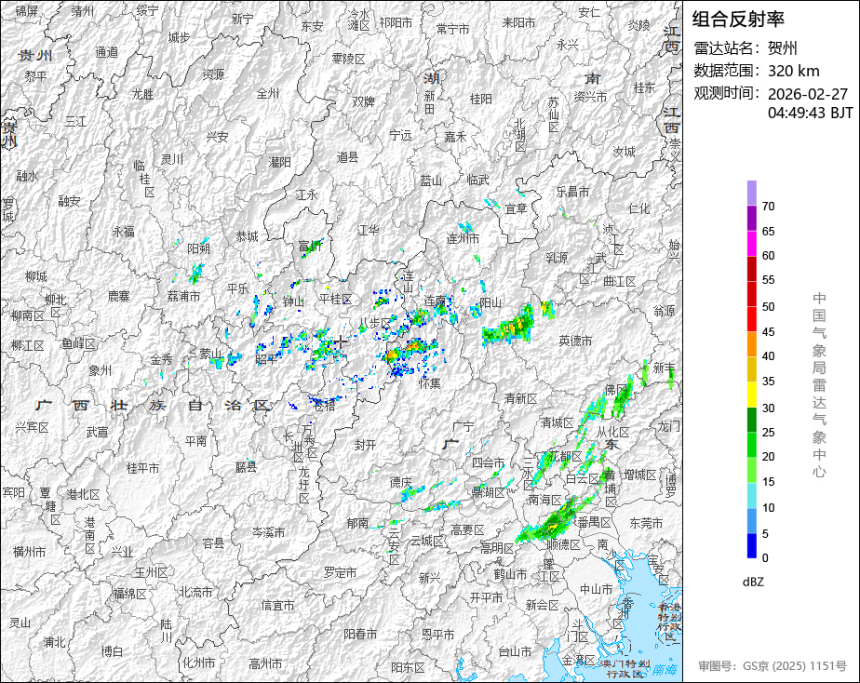Click the 龙胜 county label
The image size is (860, 683).
[x=143, y=95]
